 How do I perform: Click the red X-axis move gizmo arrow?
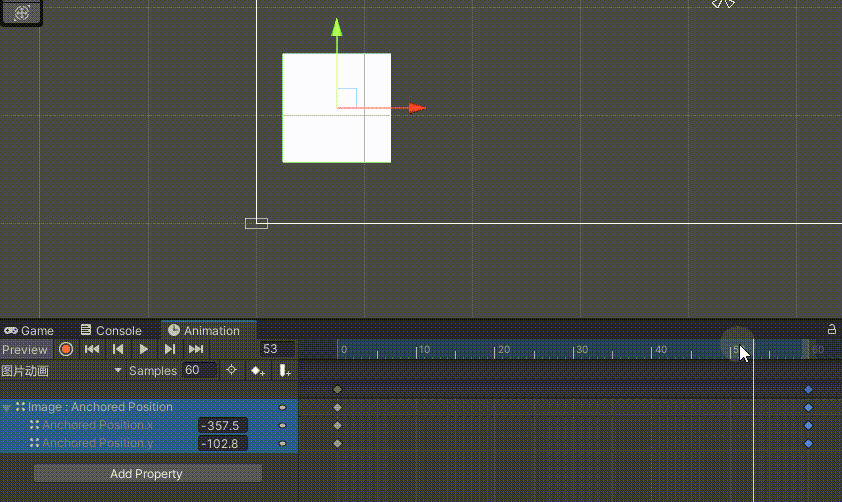tap(417, 108)
